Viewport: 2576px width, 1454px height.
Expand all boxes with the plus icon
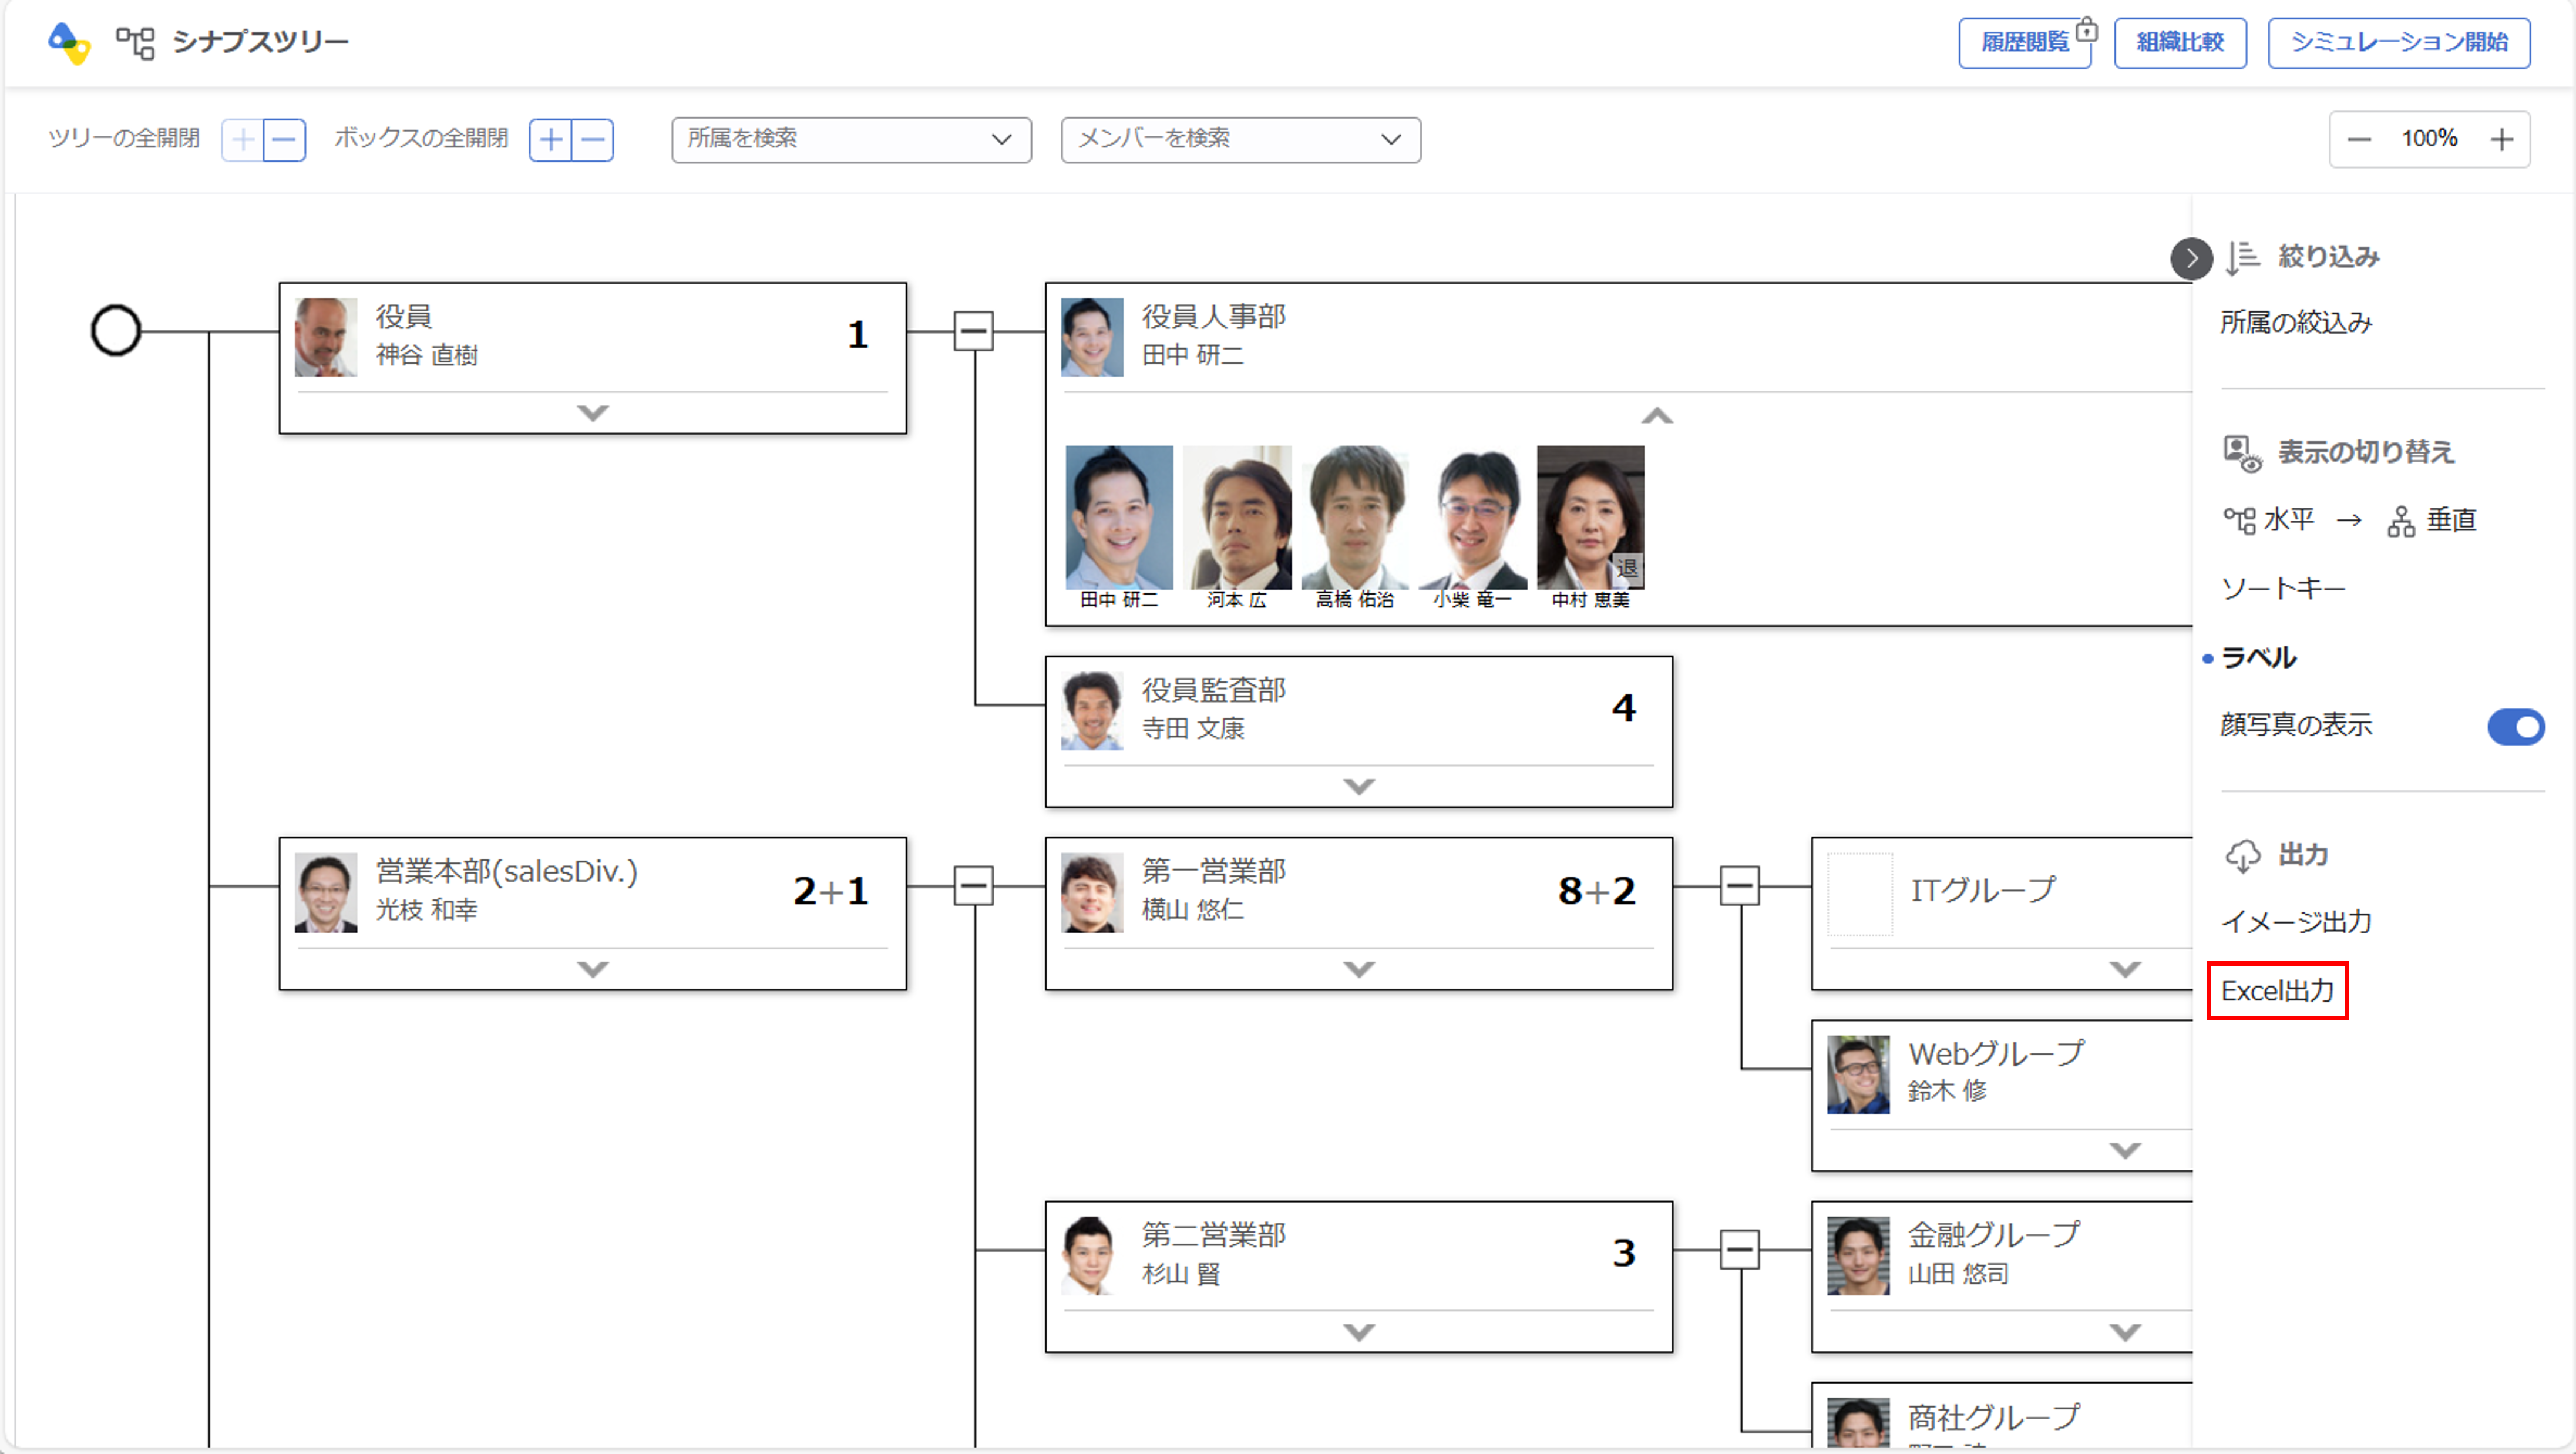pos(551,140)
